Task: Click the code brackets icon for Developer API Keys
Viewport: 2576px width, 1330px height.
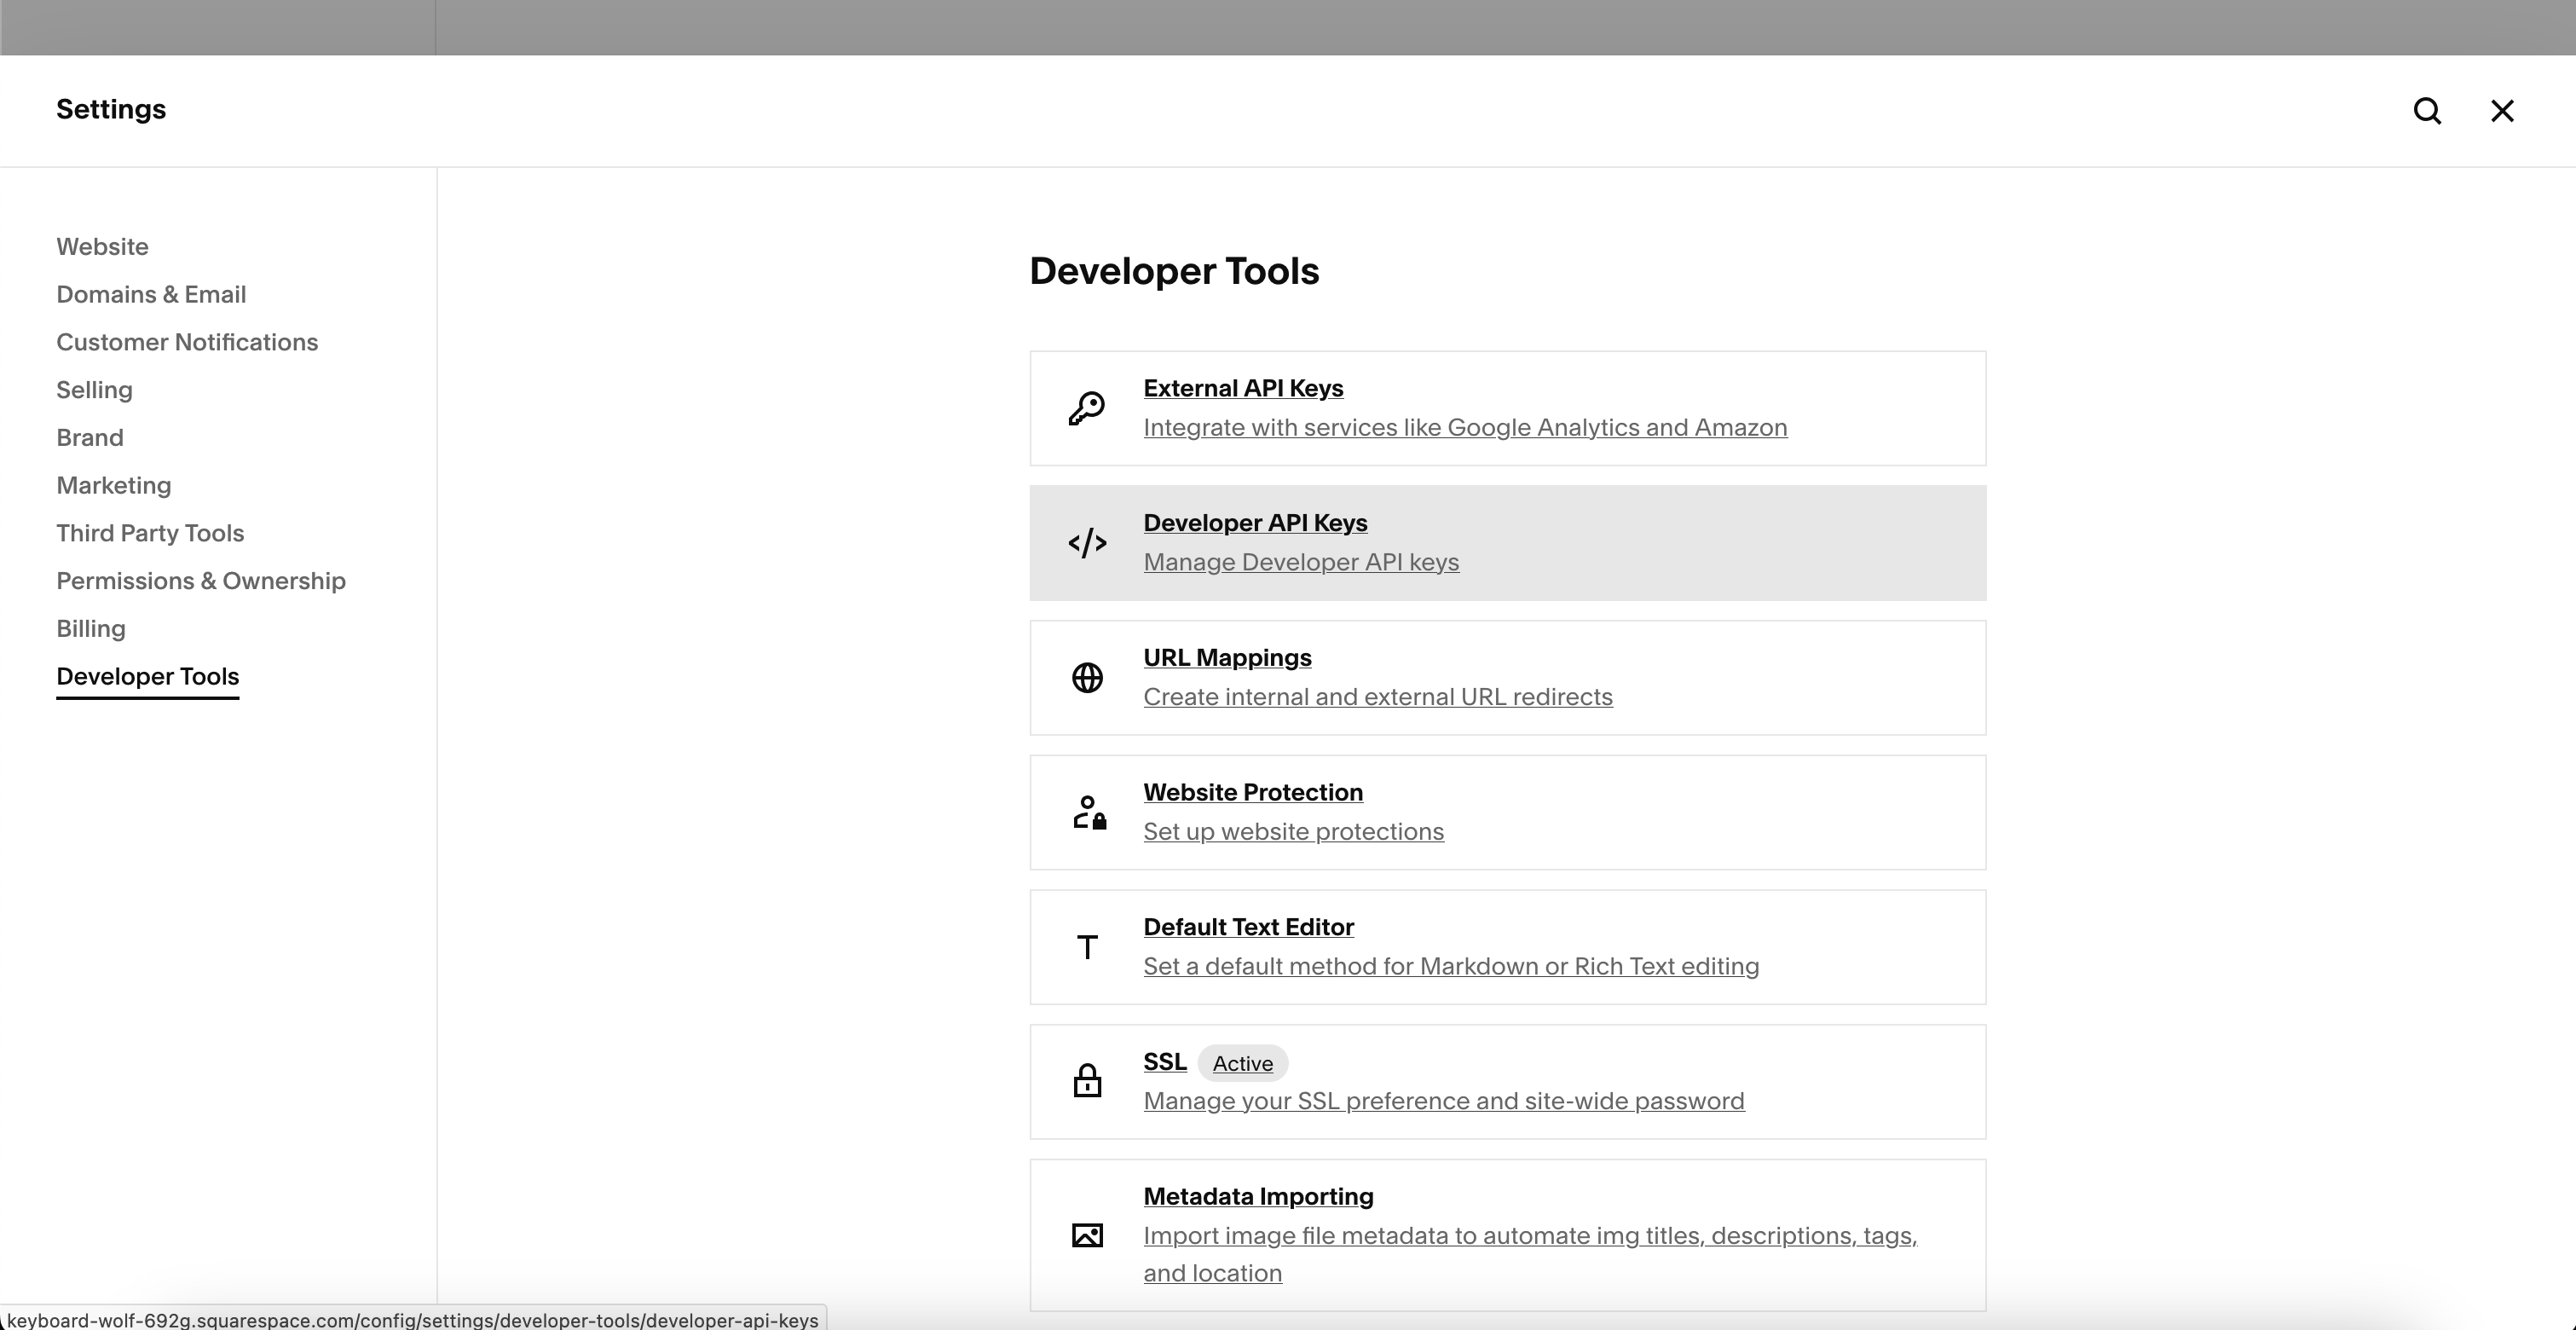Action: click(x=1087, y=543)
